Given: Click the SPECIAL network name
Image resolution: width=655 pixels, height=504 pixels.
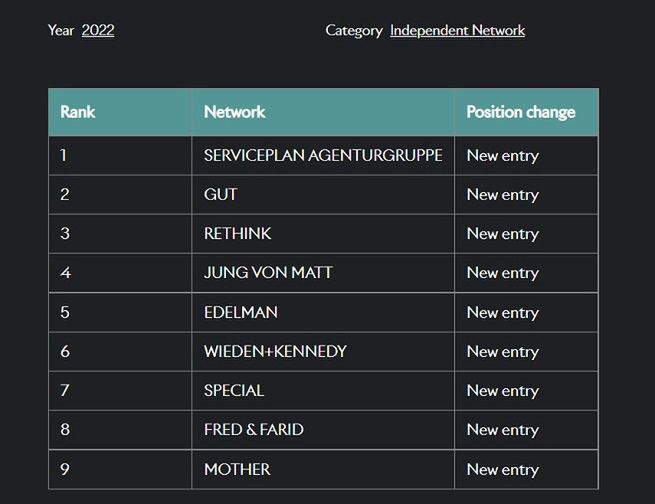Looking at the screenshot, I should pos(234,390).
